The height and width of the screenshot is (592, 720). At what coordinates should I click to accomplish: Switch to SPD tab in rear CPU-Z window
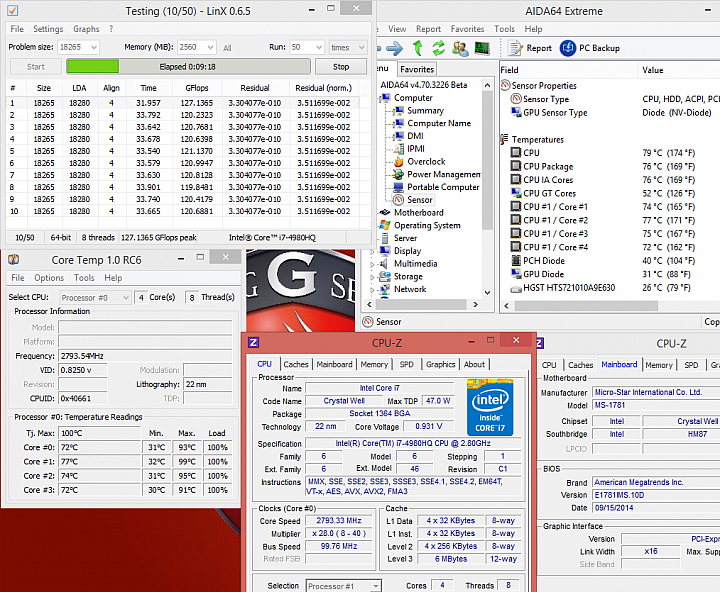point(691,365)
